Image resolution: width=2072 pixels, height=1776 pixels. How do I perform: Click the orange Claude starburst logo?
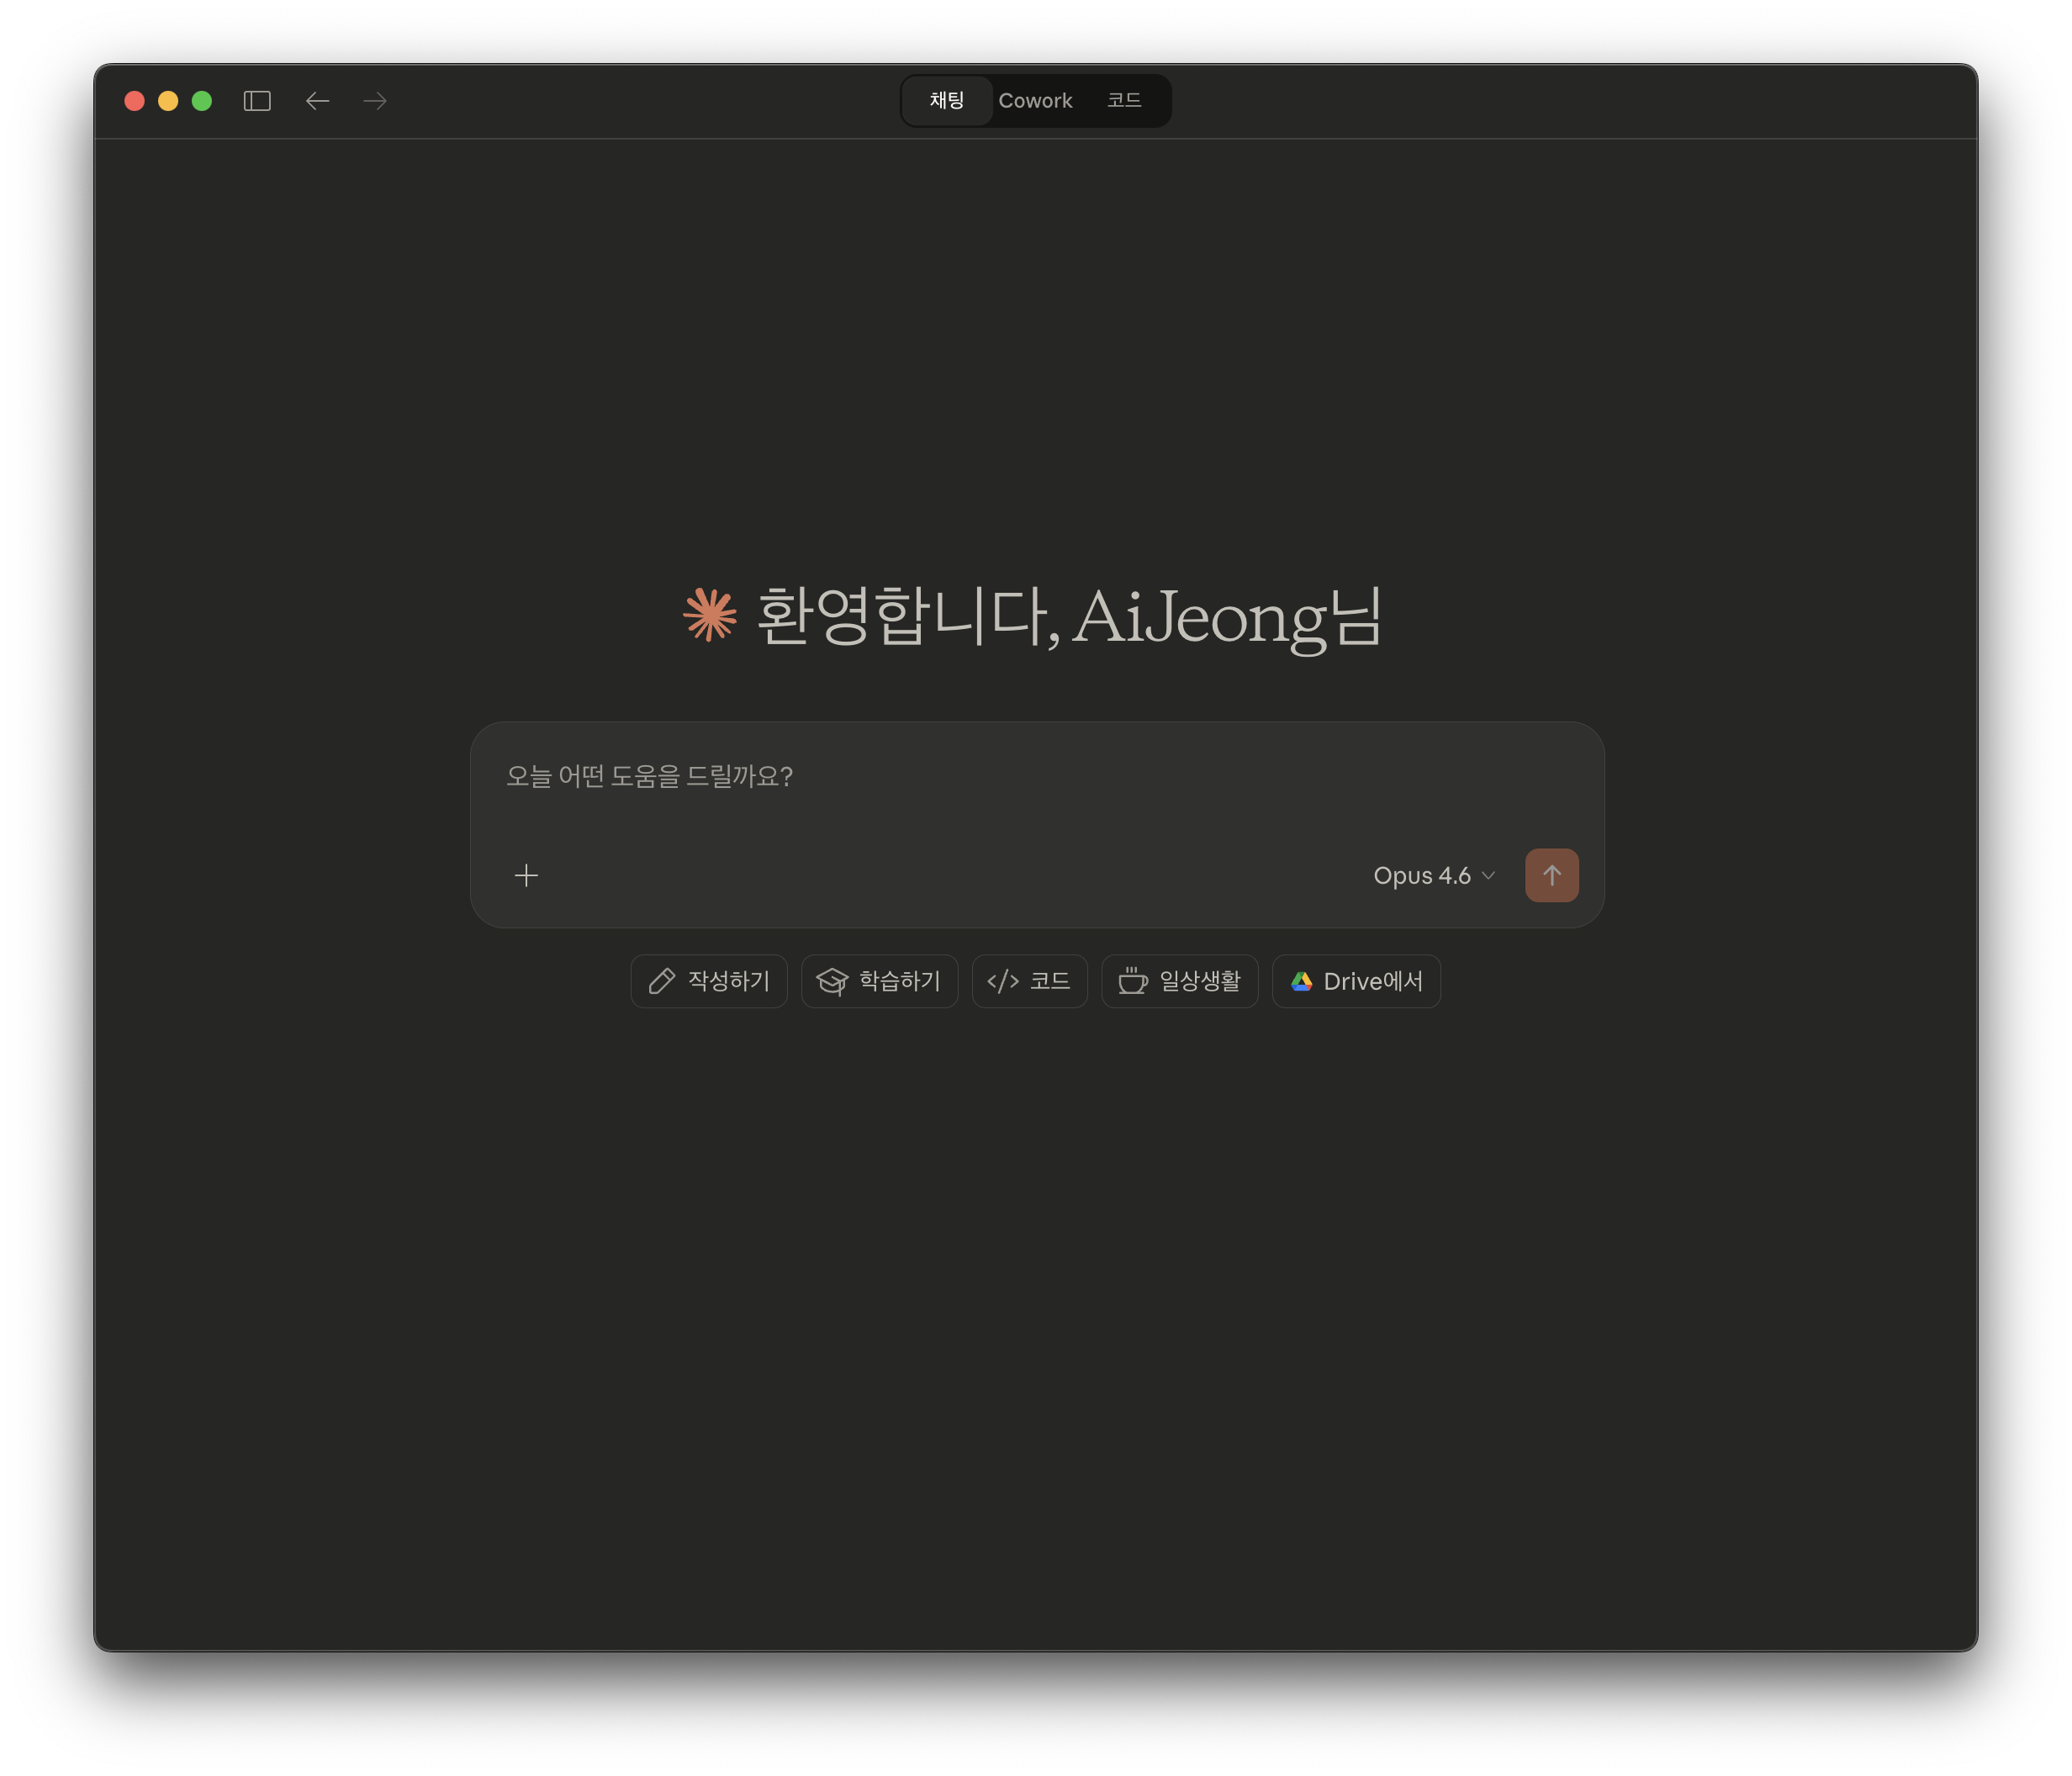pos(709,615)
